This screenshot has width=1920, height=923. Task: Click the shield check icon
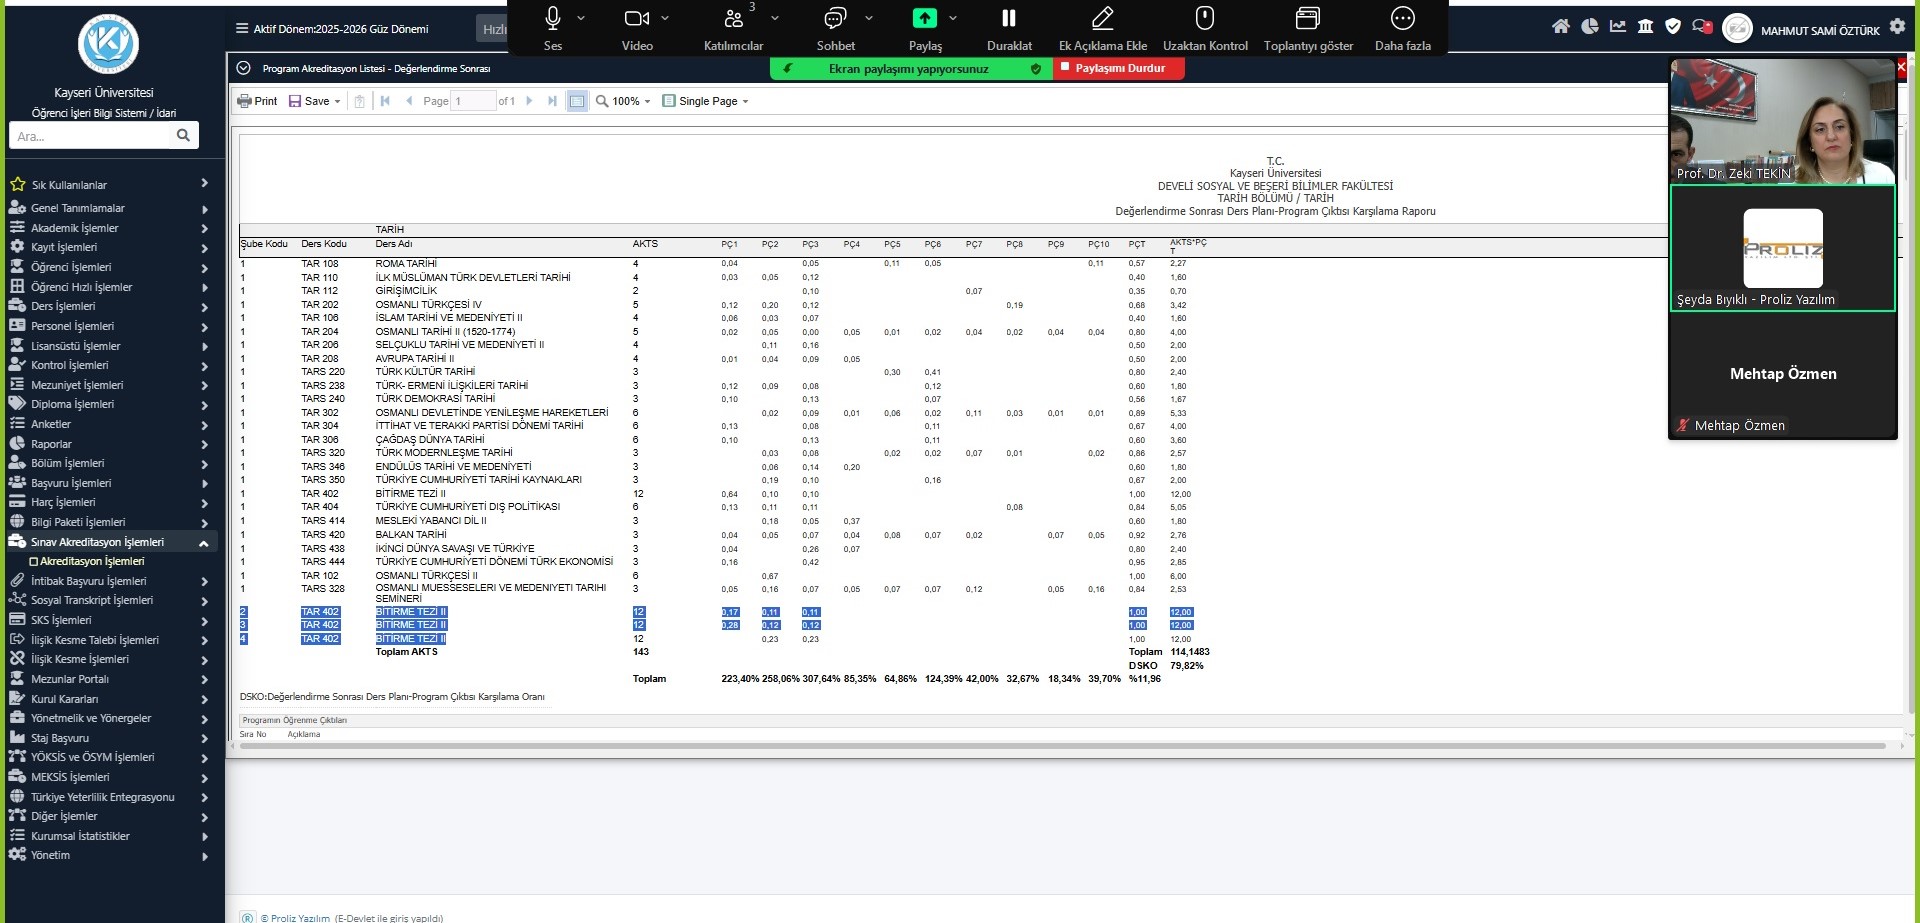pyautogui.click(x=1672, y=27)
